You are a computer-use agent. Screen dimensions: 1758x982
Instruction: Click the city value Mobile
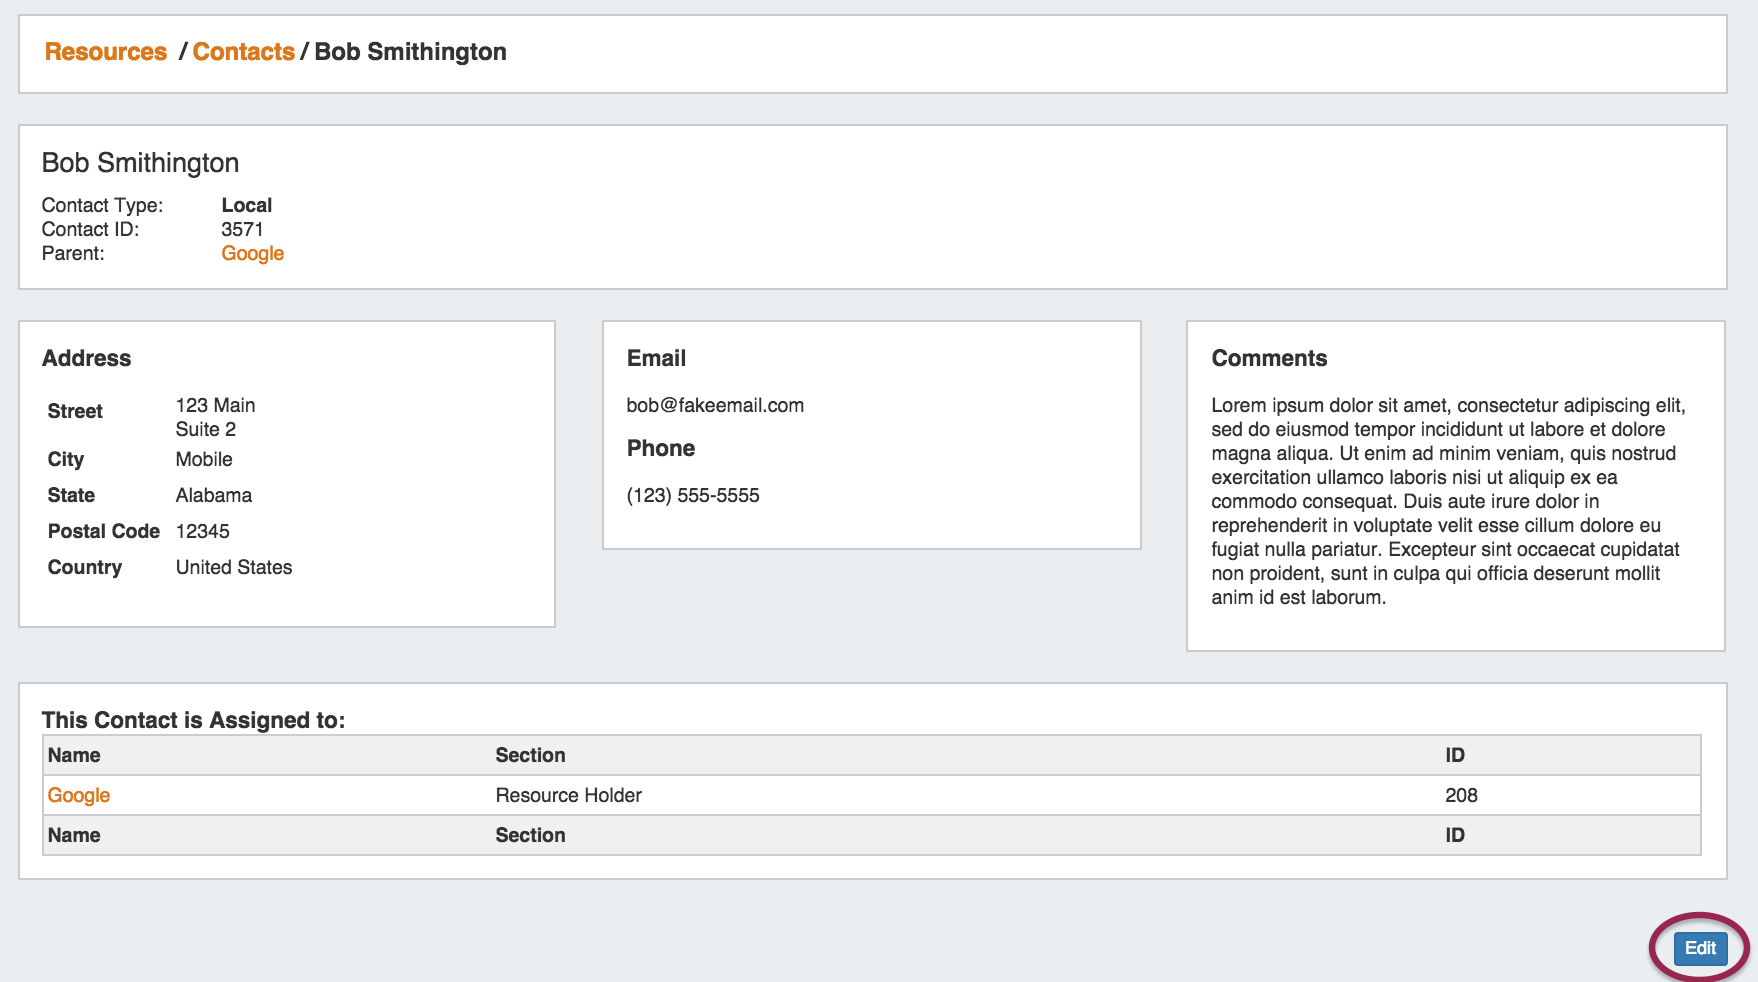click(204, 460)
